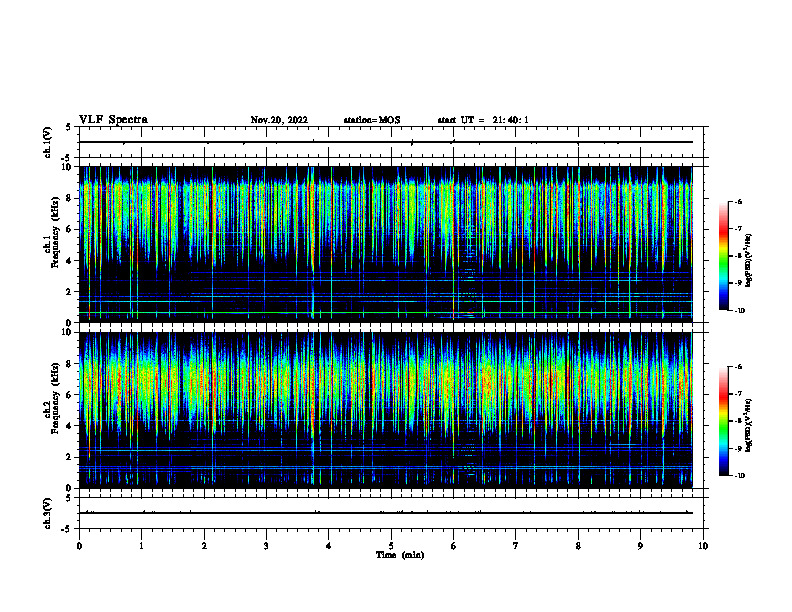Click tick label '4' on time axis
This screenshot has height=612, width=792.
pyautogui.click(x=329, y=546)
